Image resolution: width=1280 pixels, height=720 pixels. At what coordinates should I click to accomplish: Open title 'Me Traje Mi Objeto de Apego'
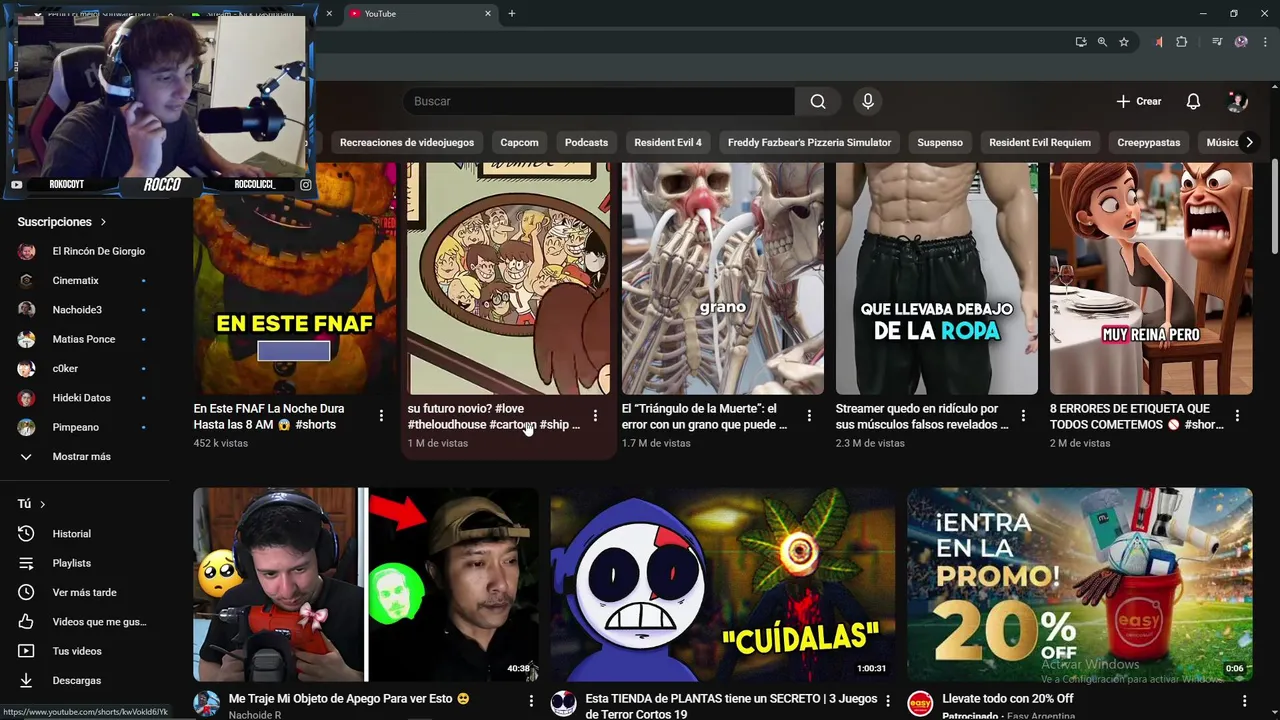tap(349, 699)
